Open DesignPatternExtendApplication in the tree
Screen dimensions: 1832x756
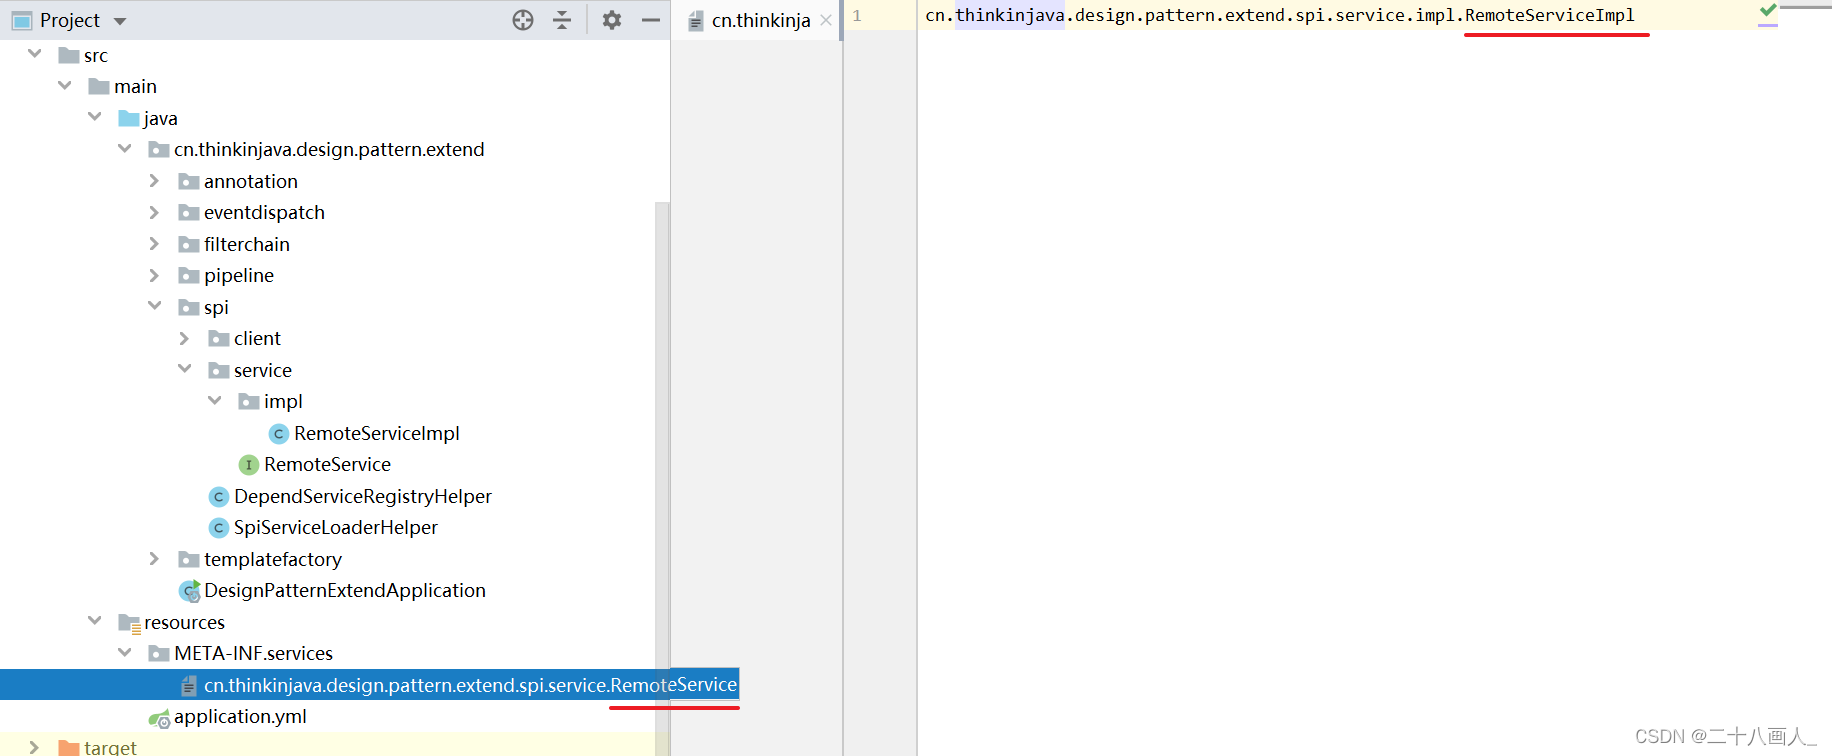click(x=345, y=590)
